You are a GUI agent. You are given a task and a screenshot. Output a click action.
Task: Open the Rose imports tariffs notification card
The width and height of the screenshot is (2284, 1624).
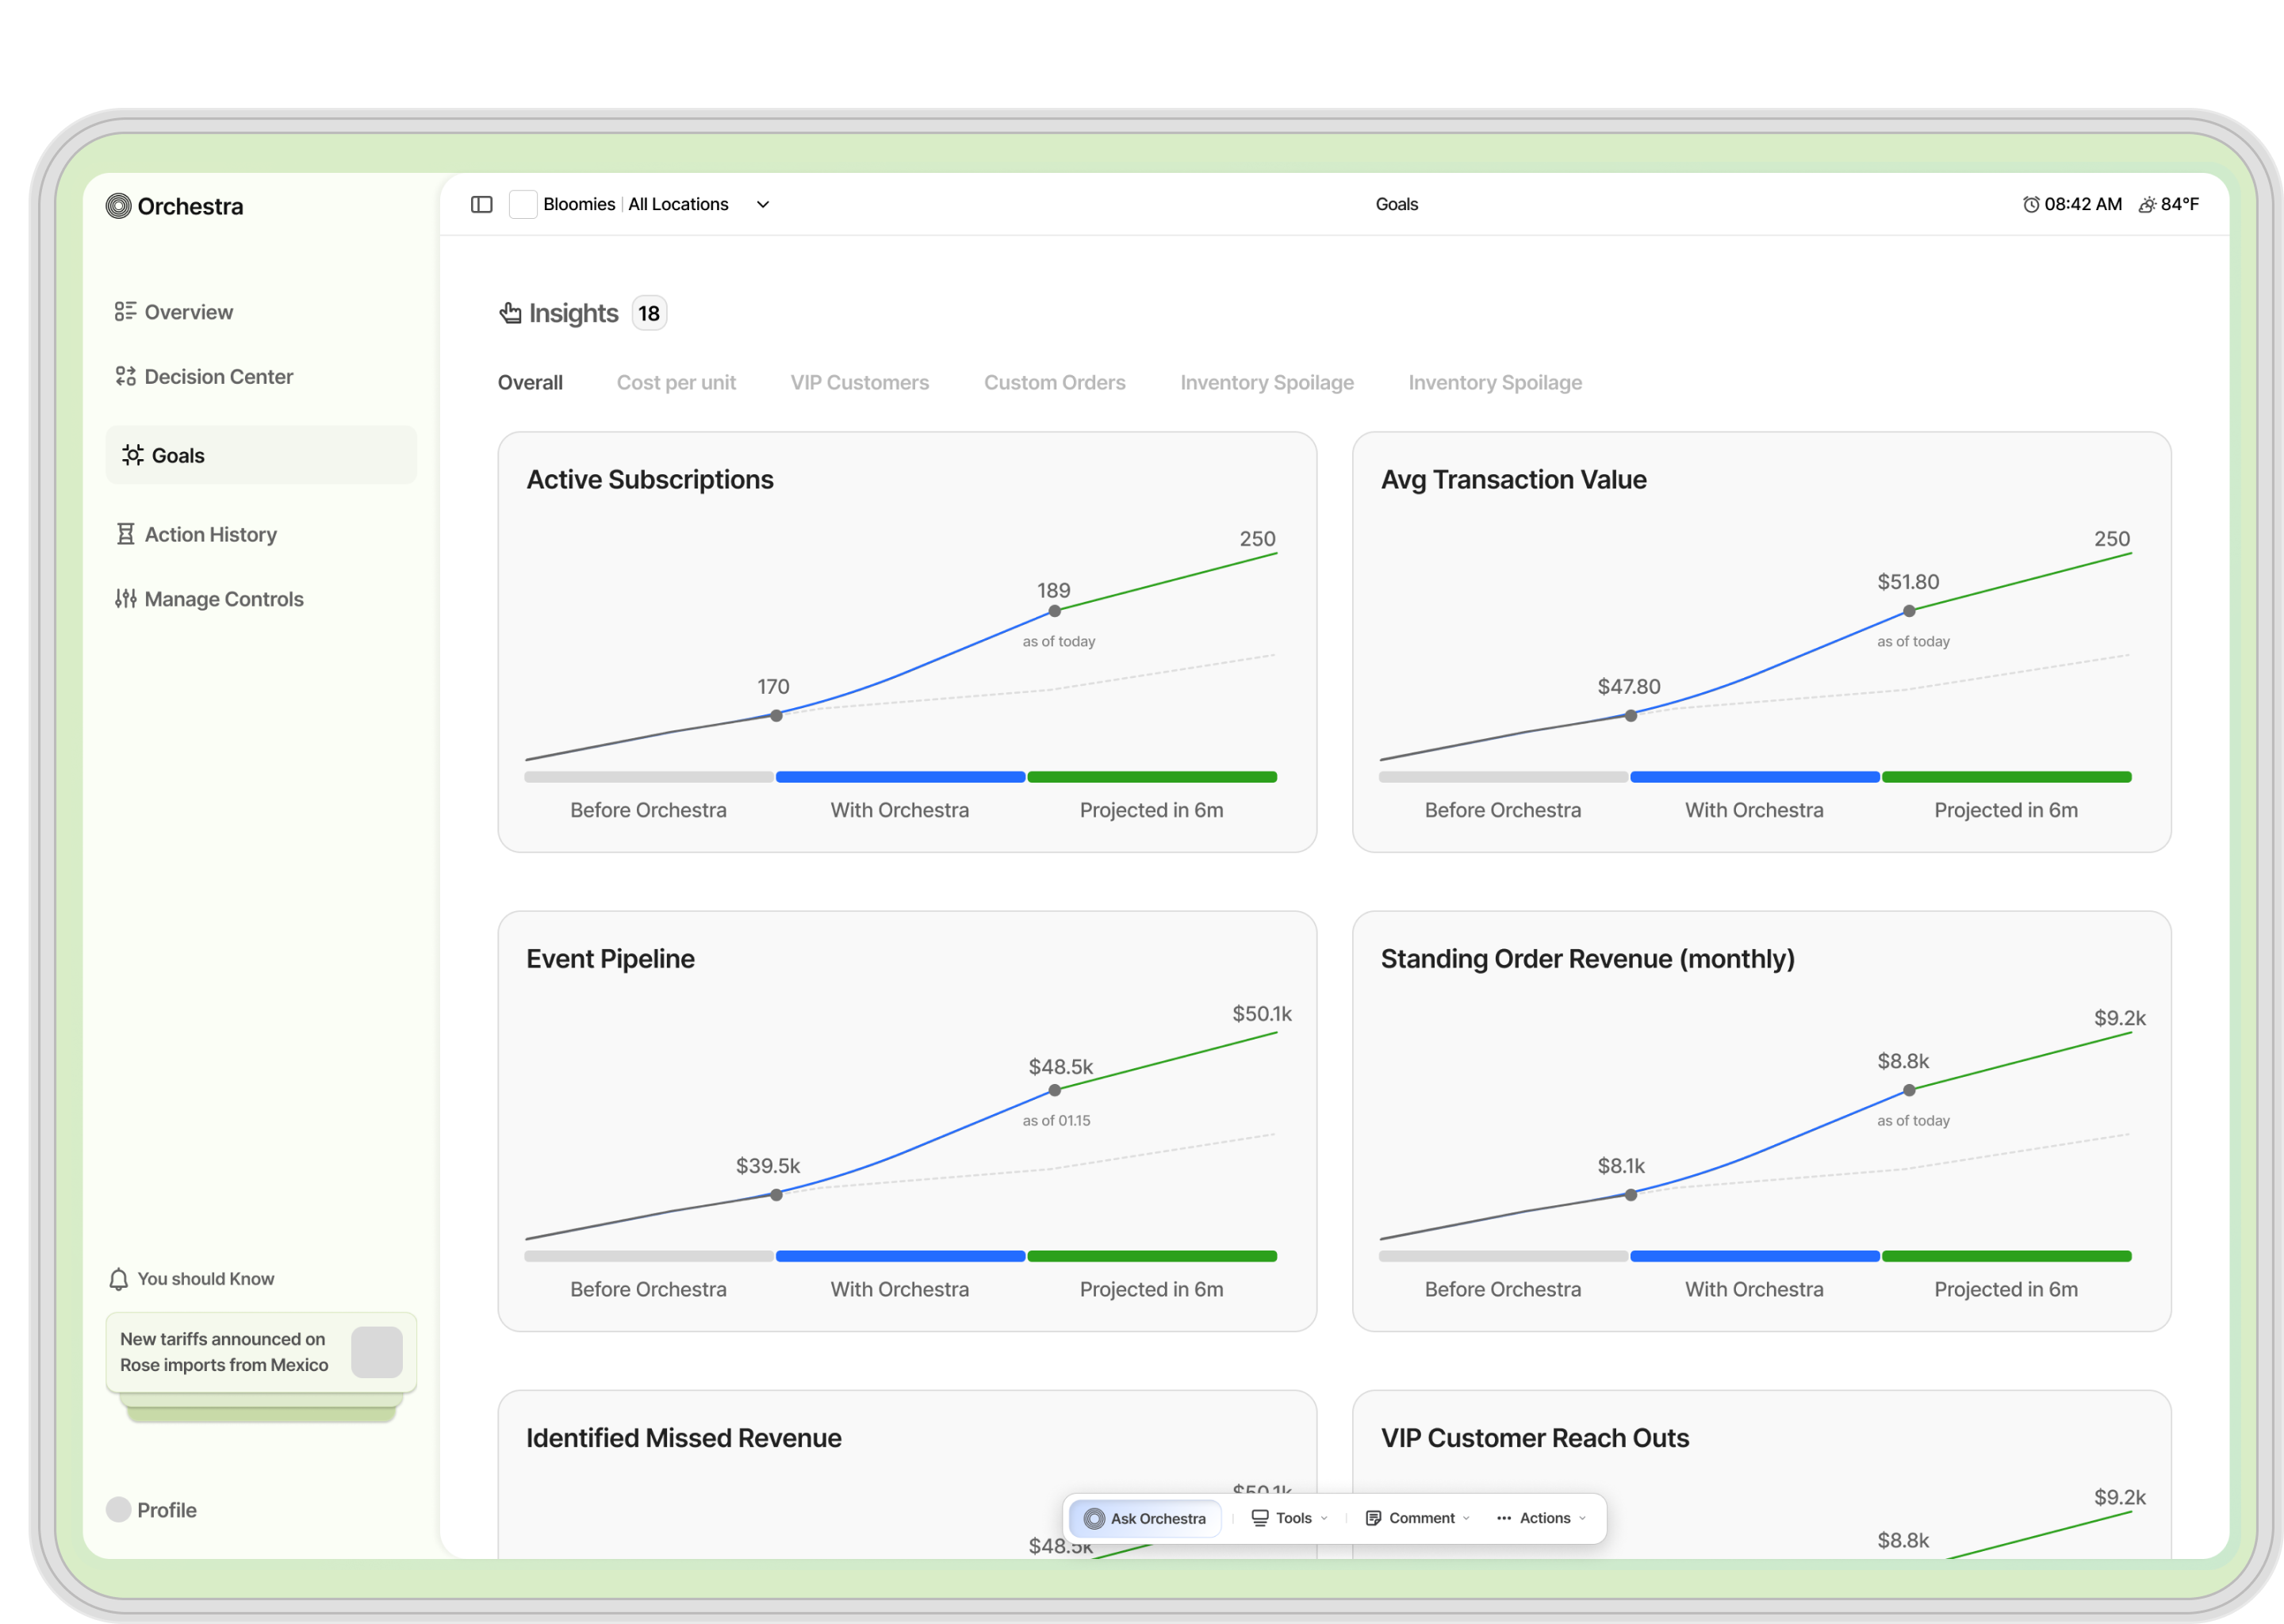[x=261, y=1352]
